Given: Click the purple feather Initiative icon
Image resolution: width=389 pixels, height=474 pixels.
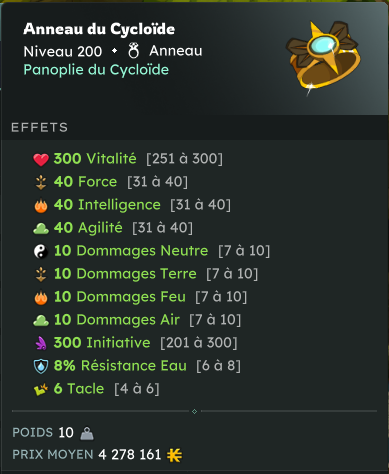Looking at the screenshot, I should point(41,343).
